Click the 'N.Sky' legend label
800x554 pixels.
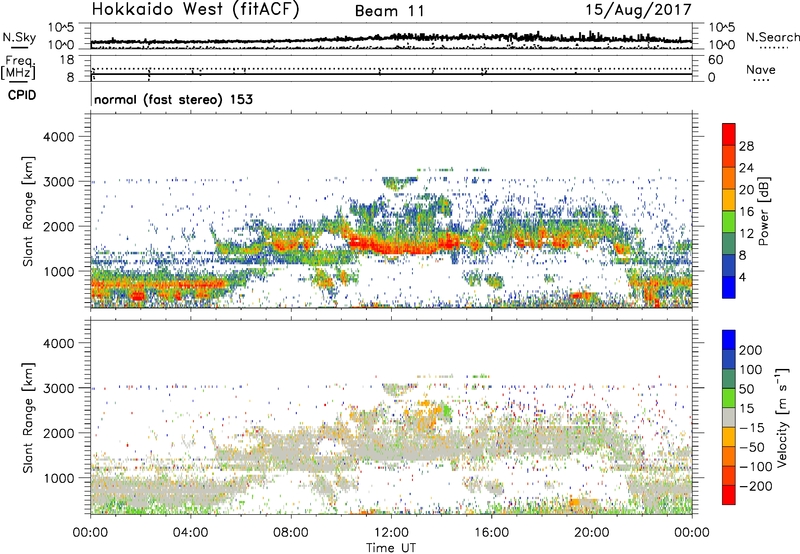[19, 37]
